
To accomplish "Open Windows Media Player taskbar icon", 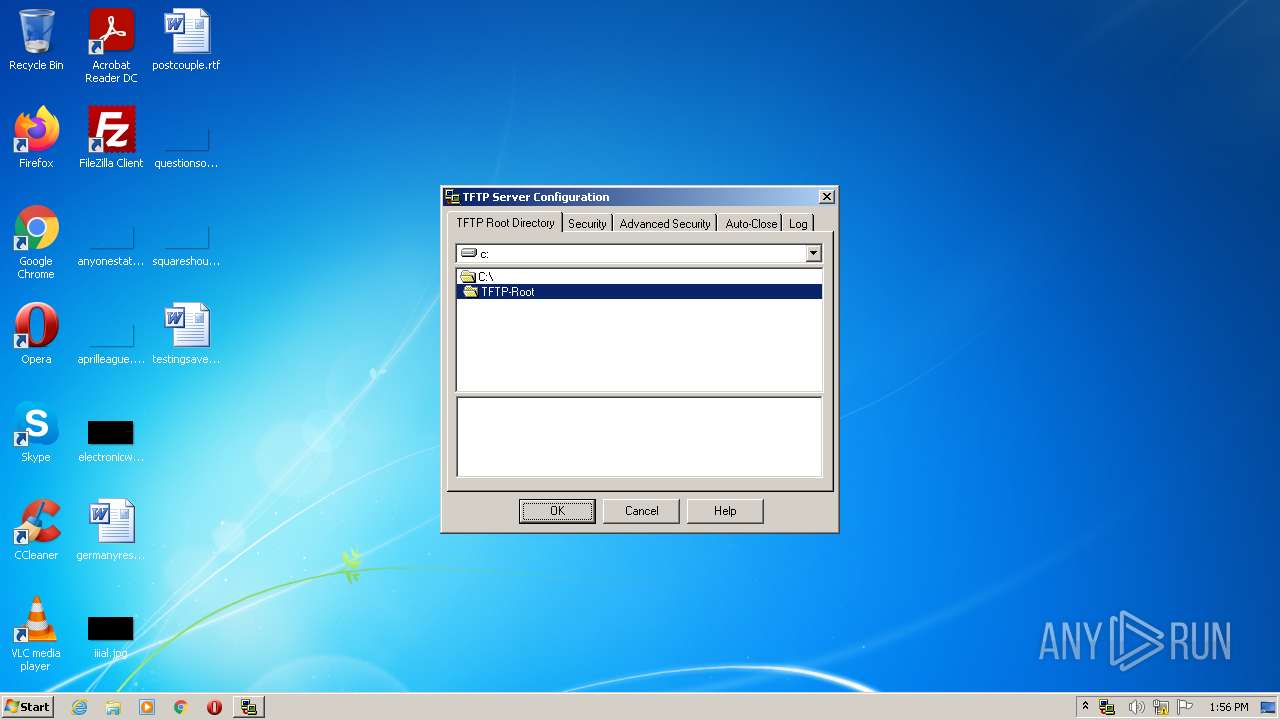I will 147,707.
